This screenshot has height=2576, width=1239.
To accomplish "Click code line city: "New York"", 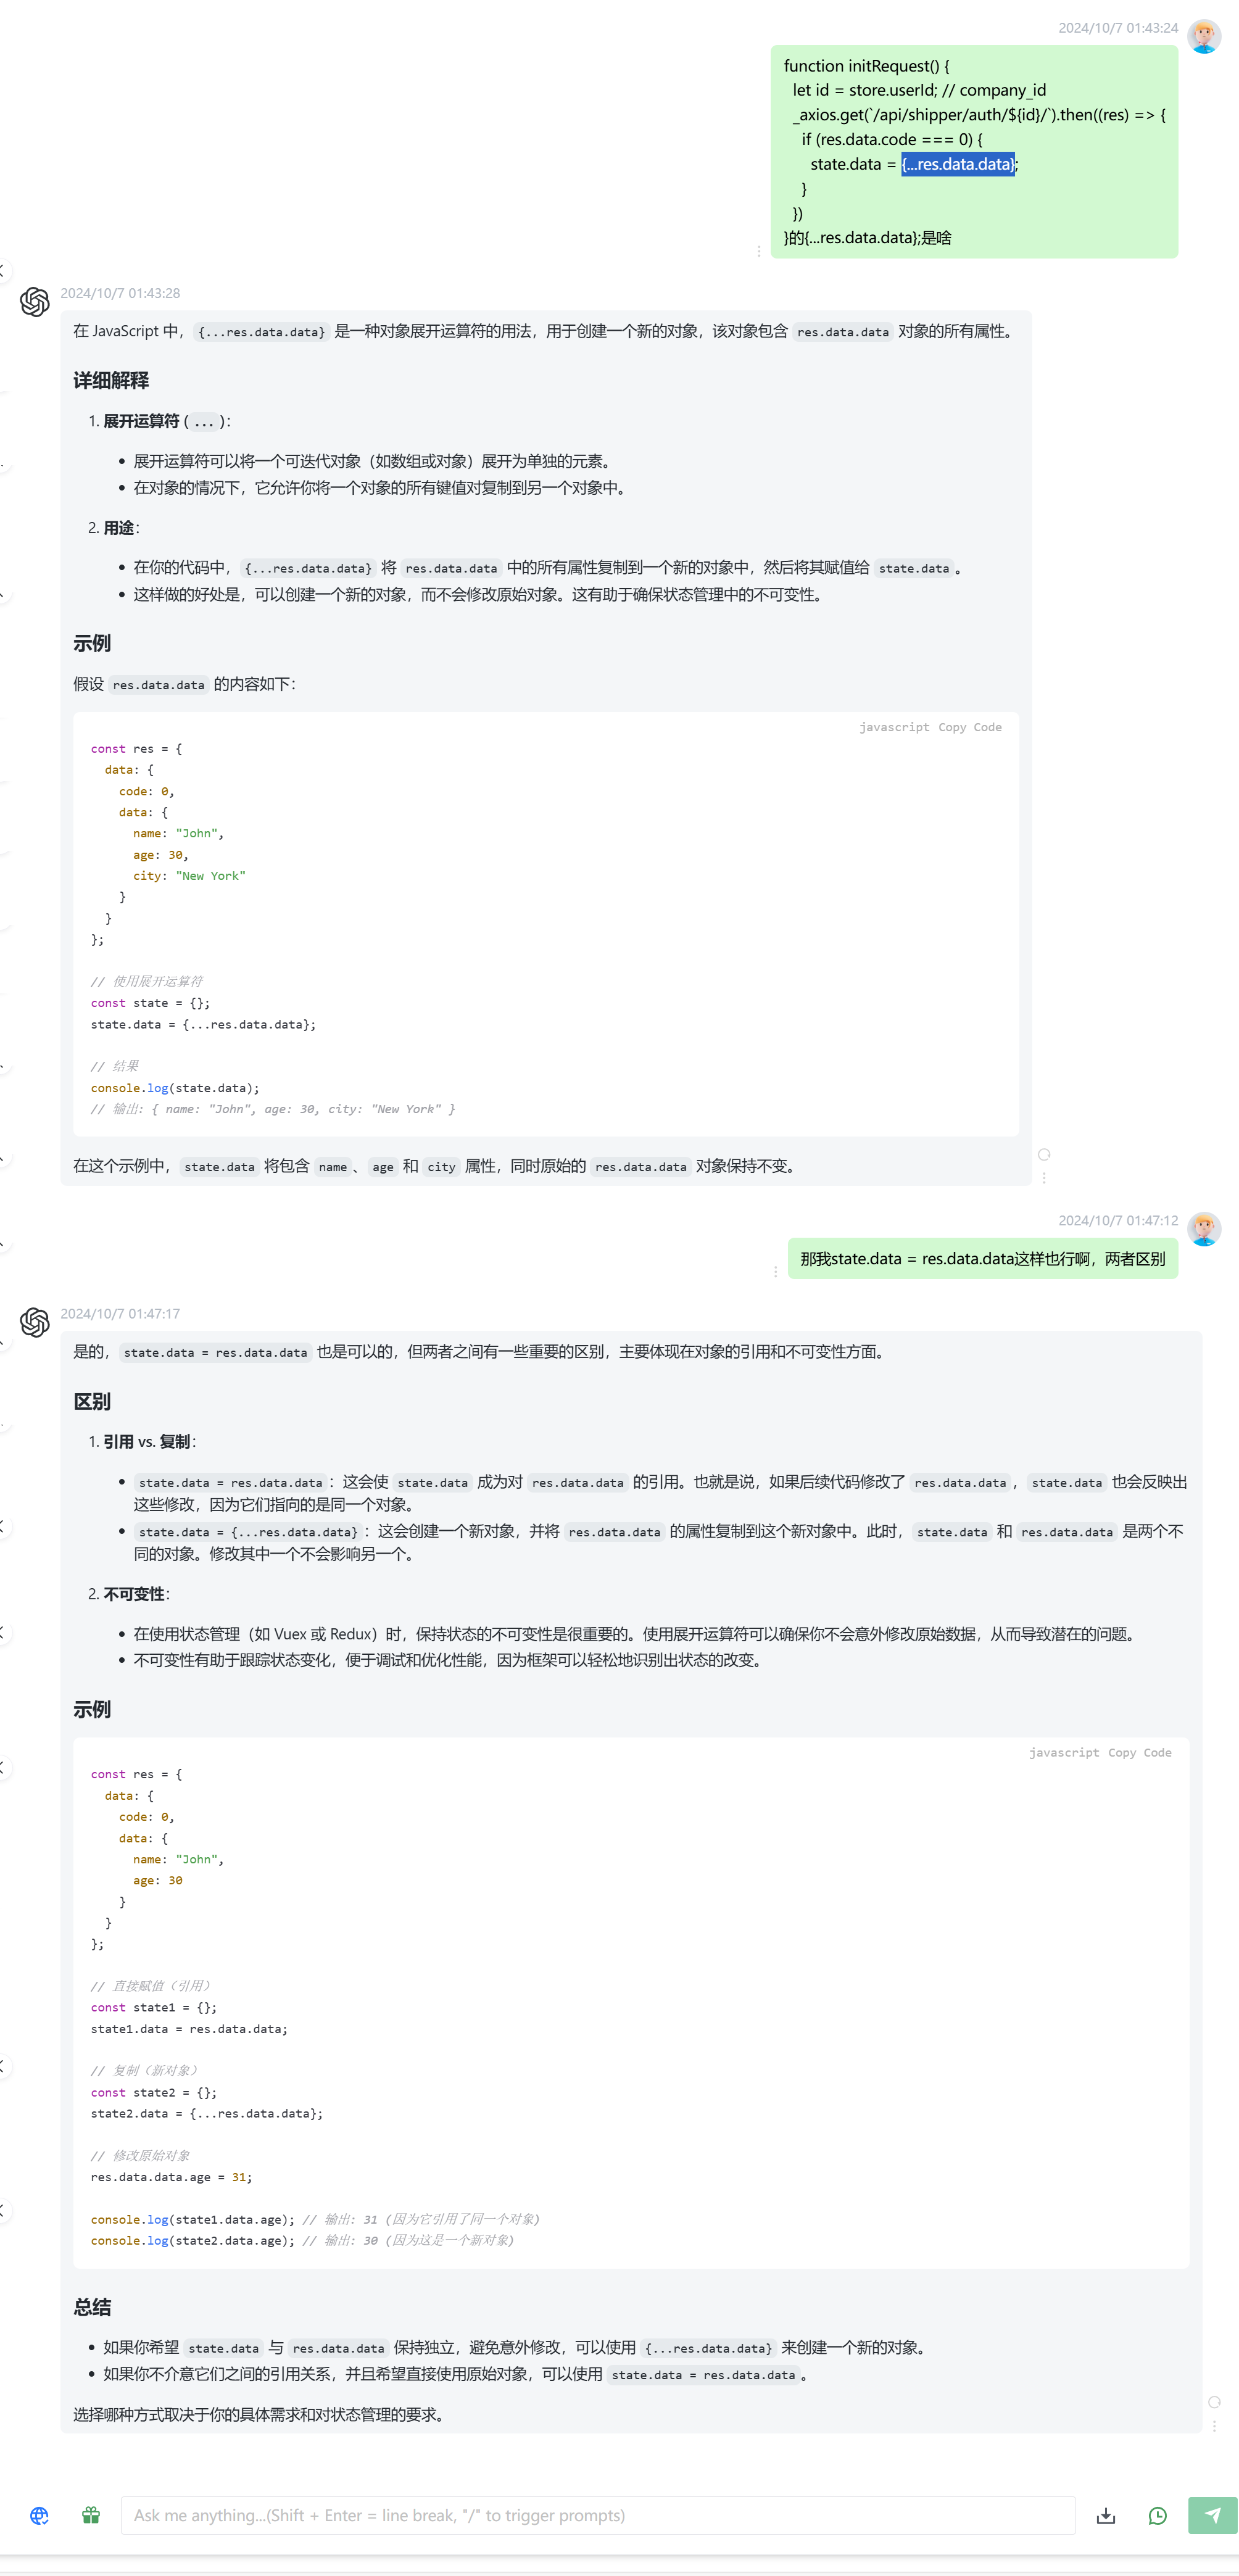I will 189,875.
